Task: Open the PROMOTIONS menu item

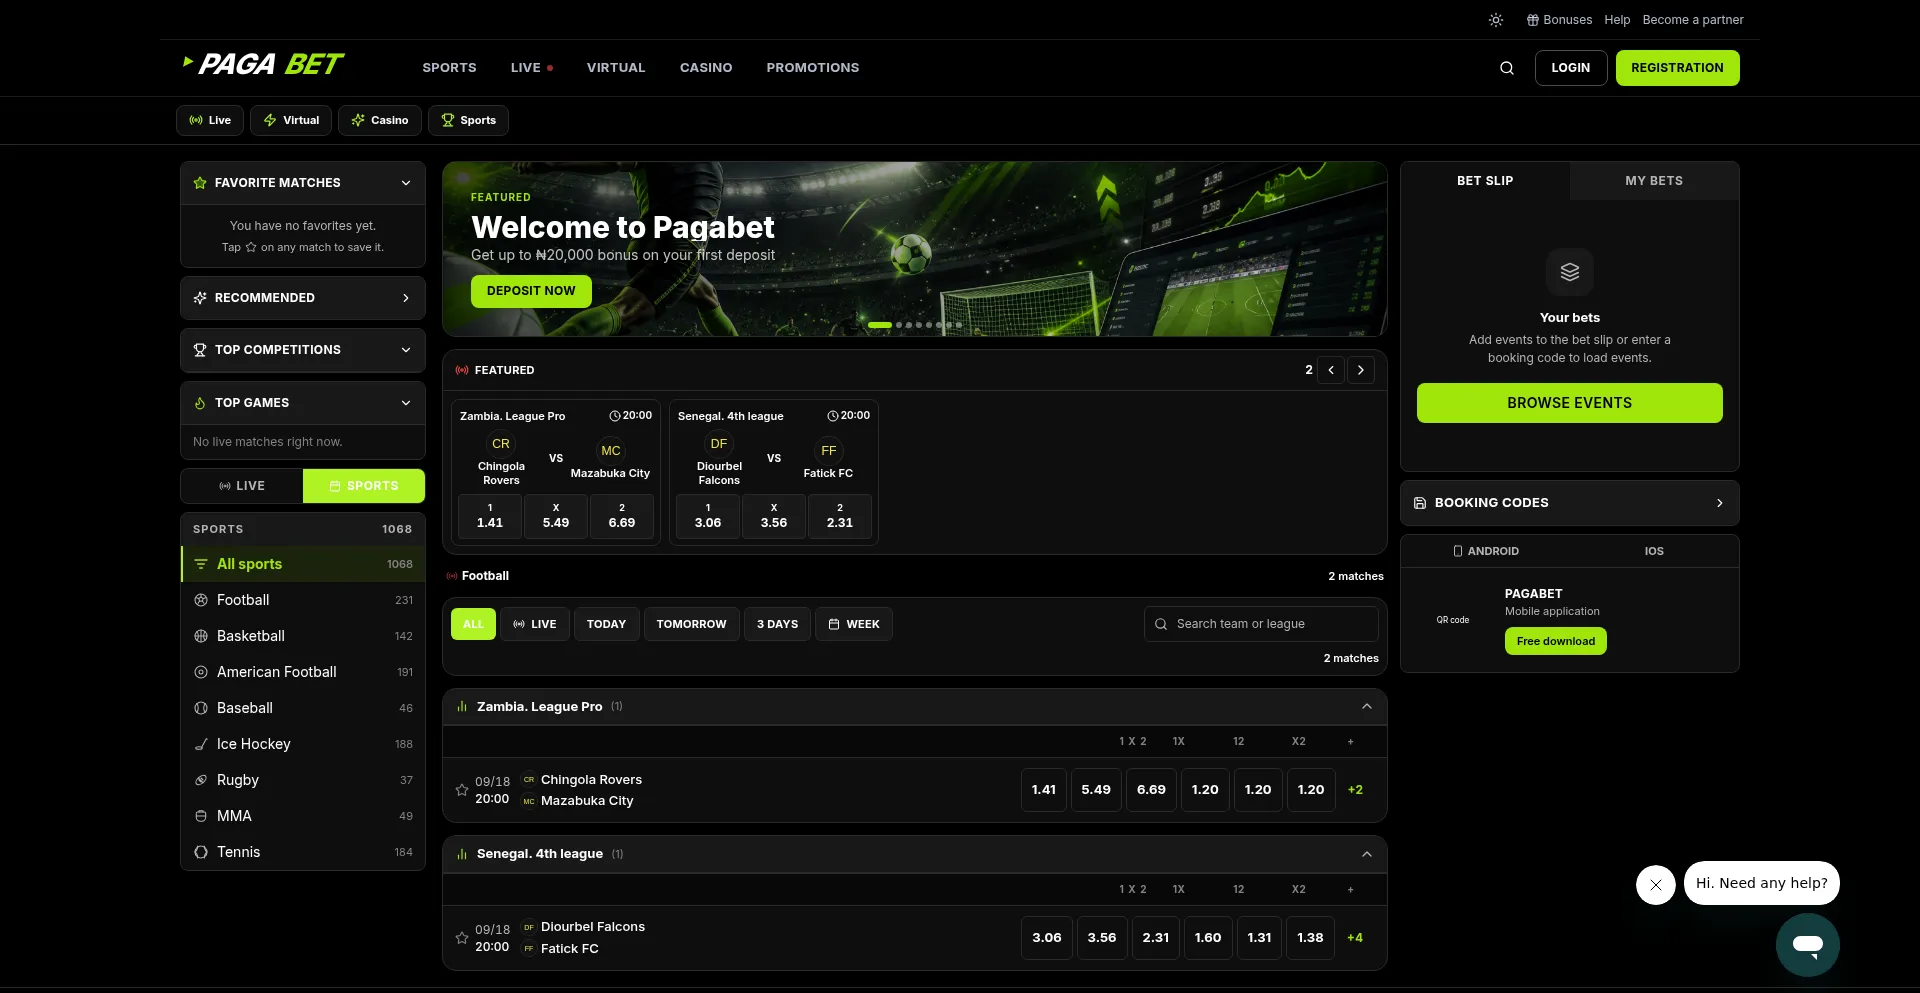Action: click(813, 68)
